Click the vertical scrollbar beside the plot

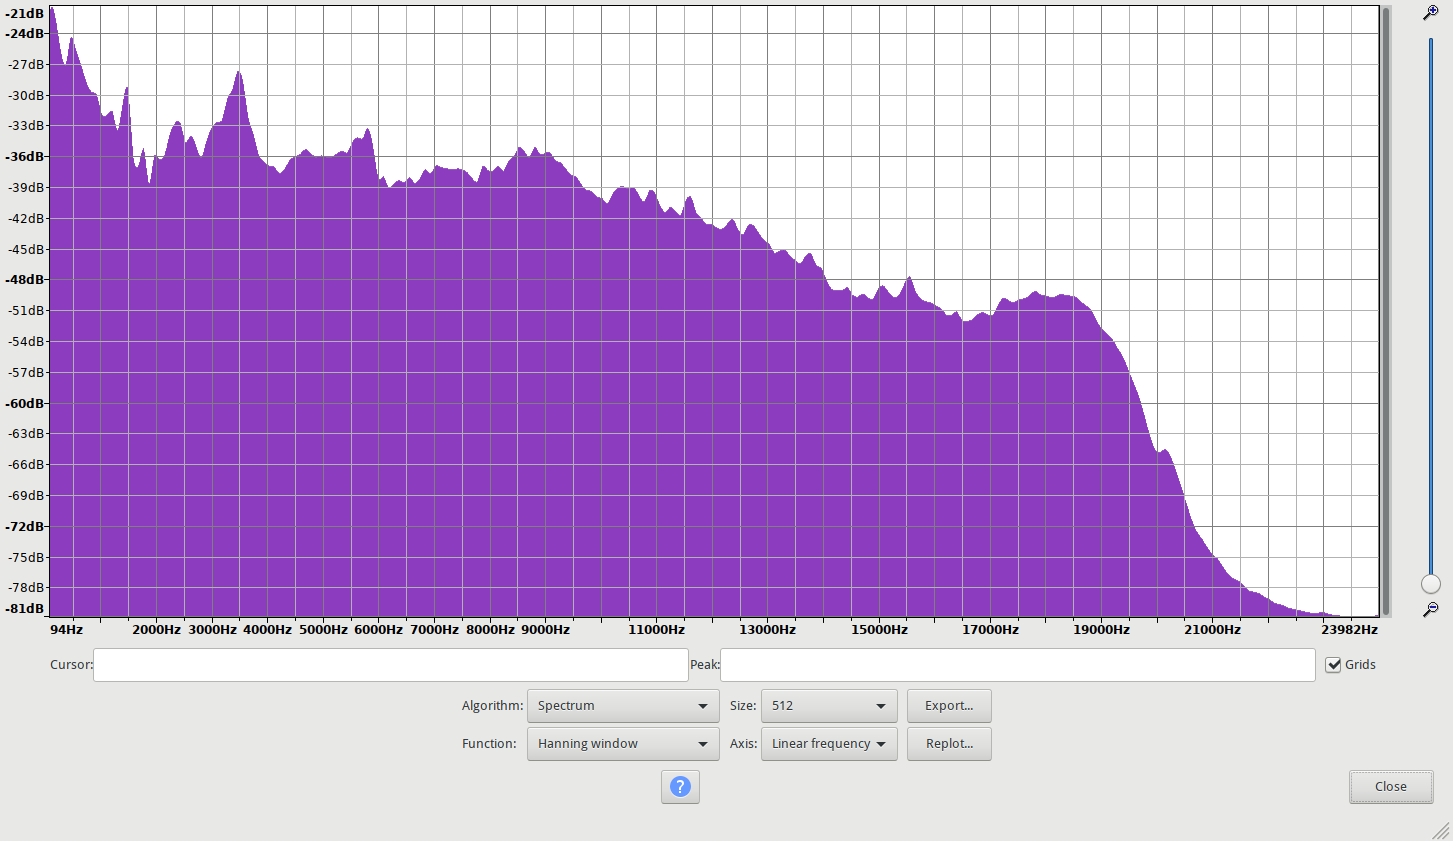[1386, 311]
